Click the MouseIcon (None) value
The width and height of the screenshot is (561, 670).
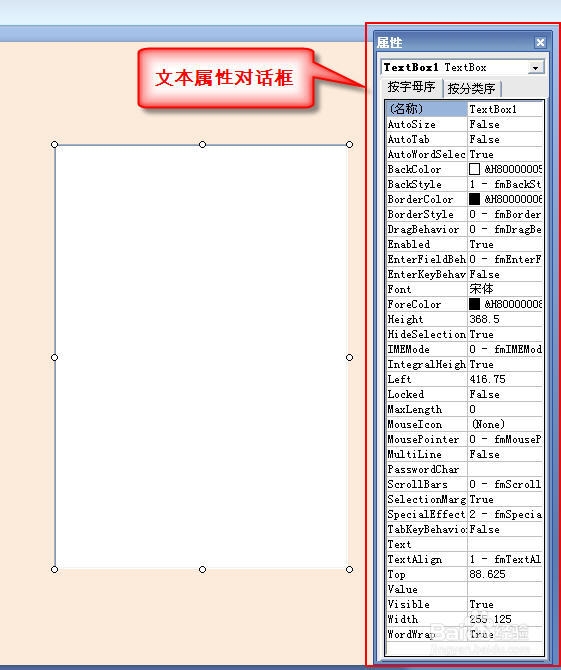click(488, 424)
